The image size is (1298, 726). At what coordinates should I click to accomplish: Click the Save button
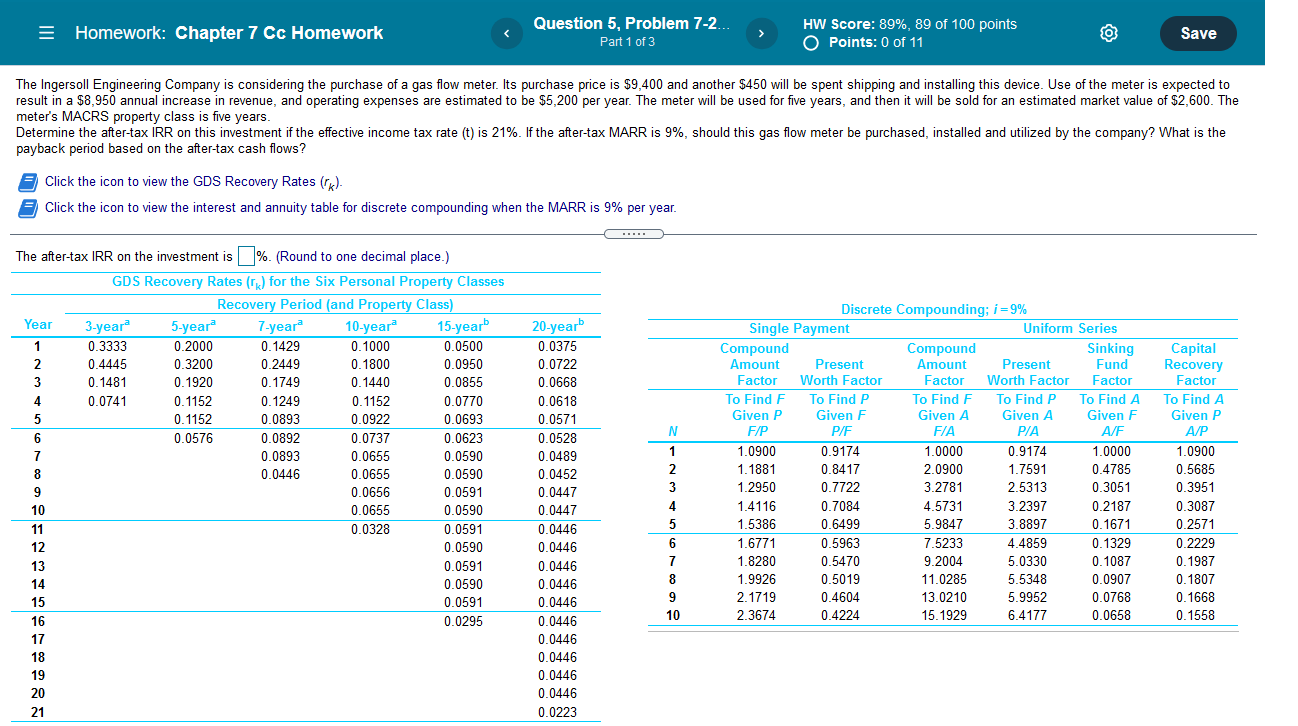(1198, 33)
